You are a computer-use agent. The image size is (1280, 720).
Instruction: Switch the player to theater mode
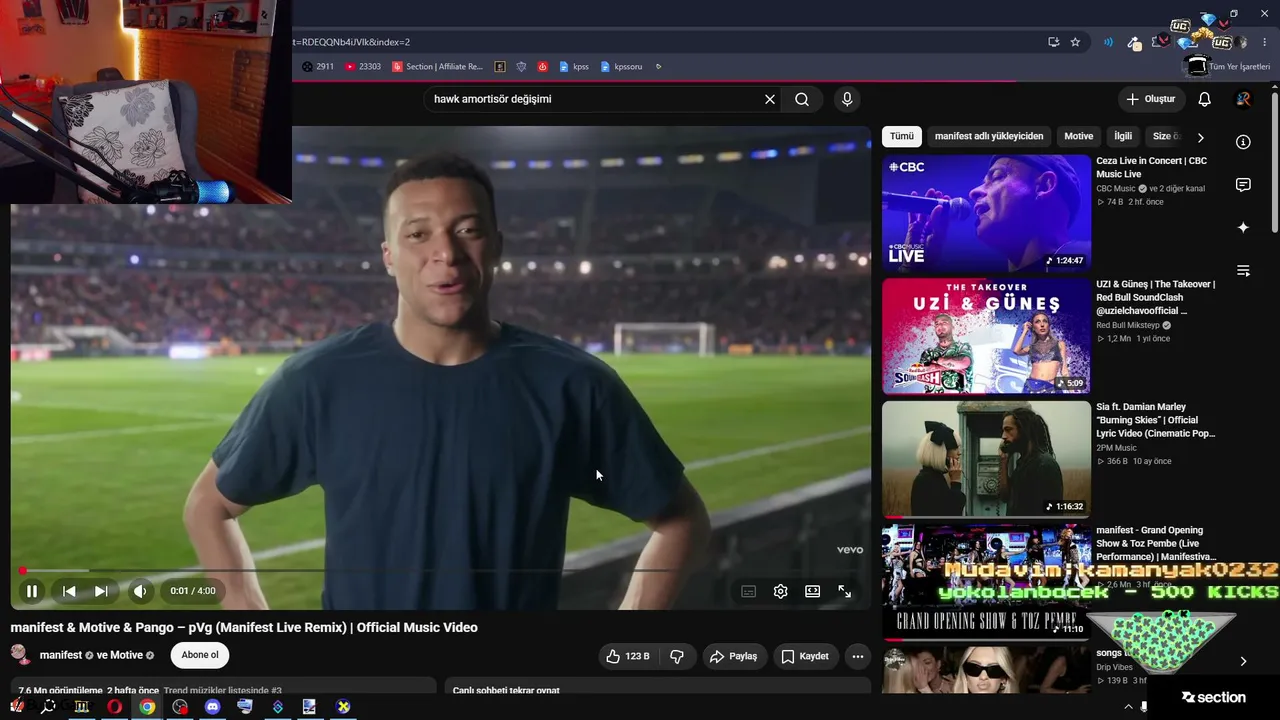(812, 591)
